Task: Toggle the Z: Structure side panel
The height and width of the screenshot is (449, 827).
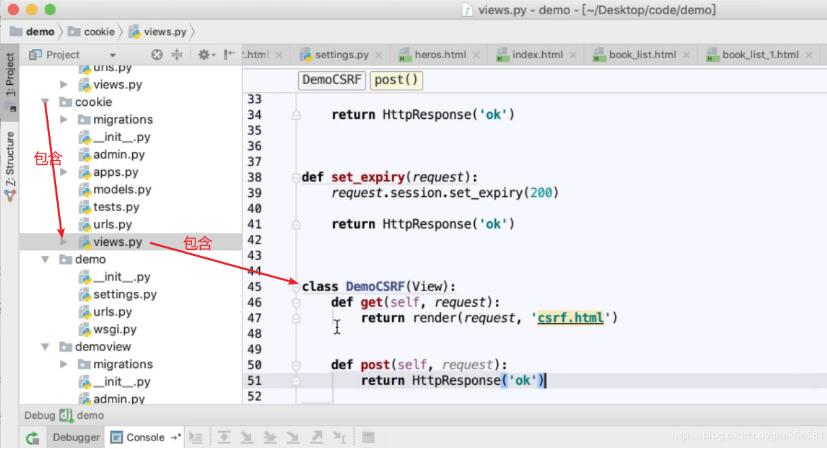Action: coord(10,160)
